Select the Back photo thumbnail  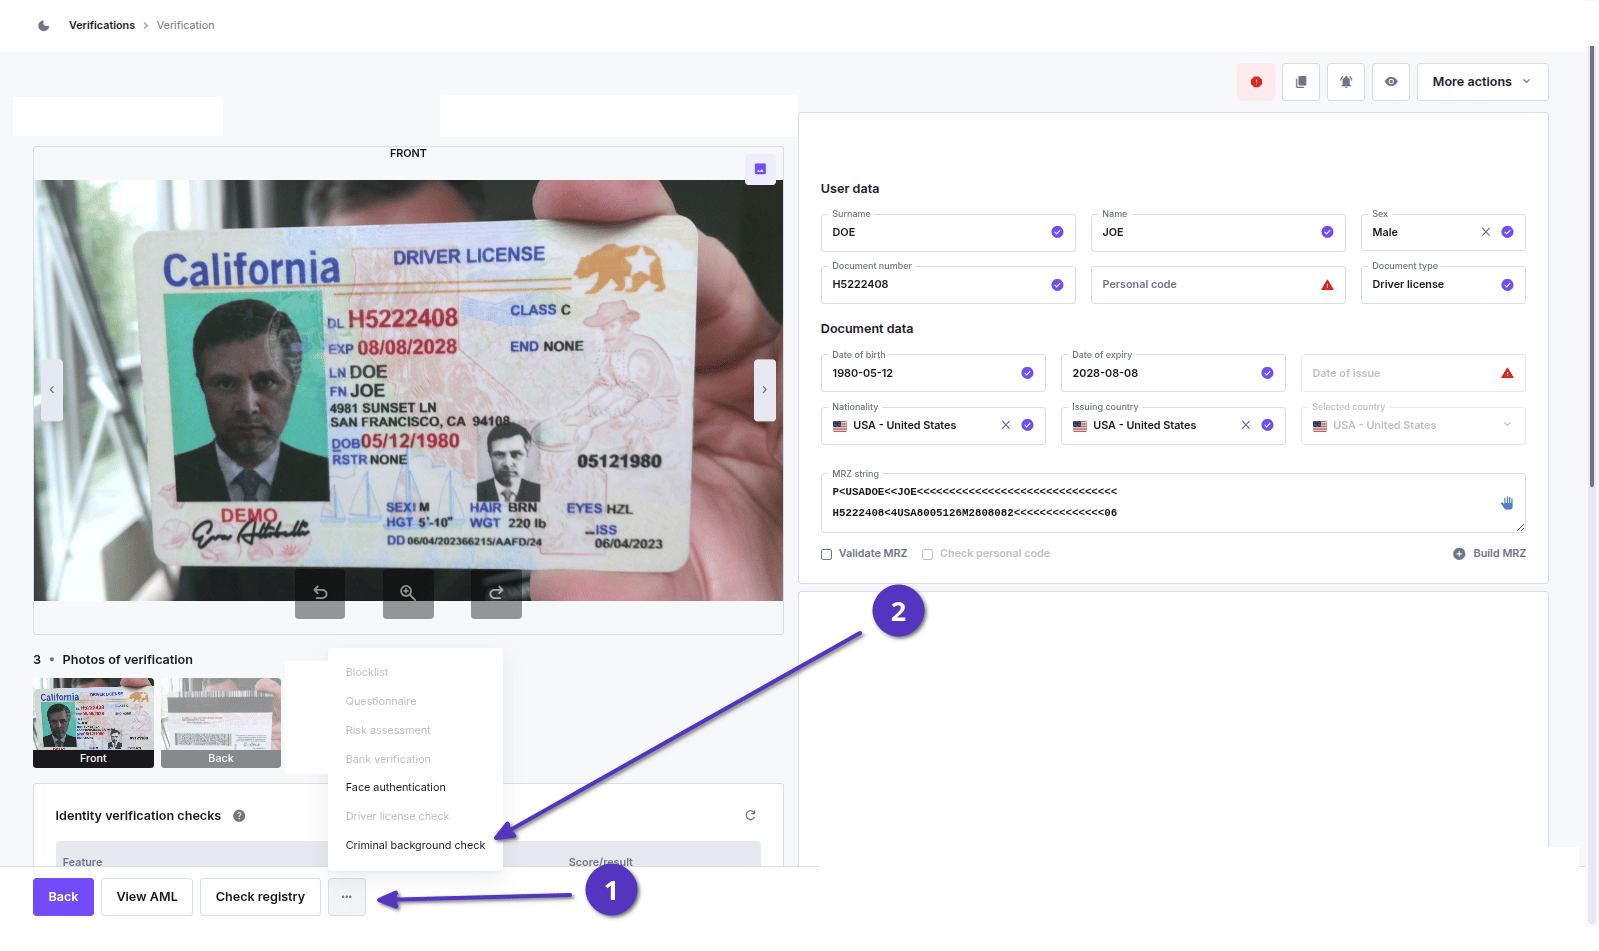221,723
